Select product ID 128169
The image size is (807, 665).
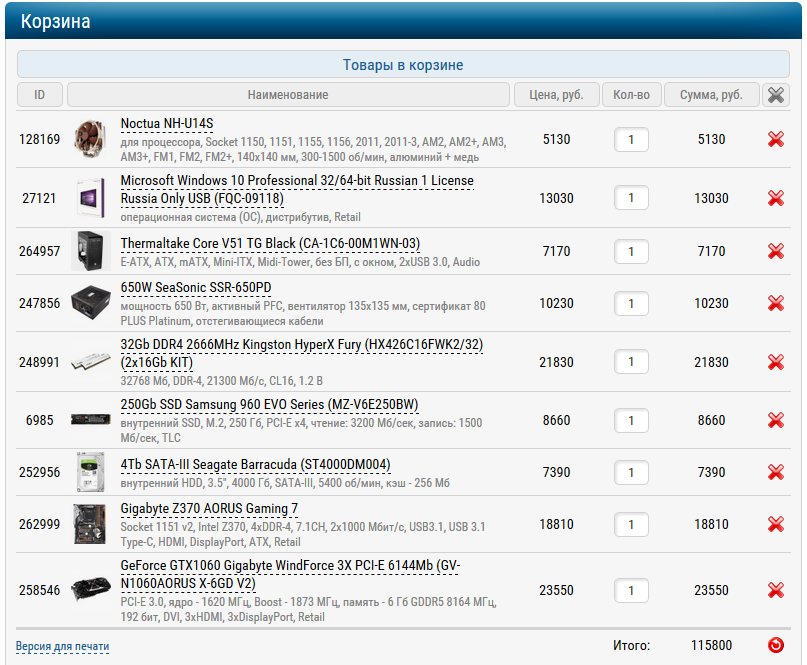(x=40, y=139)
